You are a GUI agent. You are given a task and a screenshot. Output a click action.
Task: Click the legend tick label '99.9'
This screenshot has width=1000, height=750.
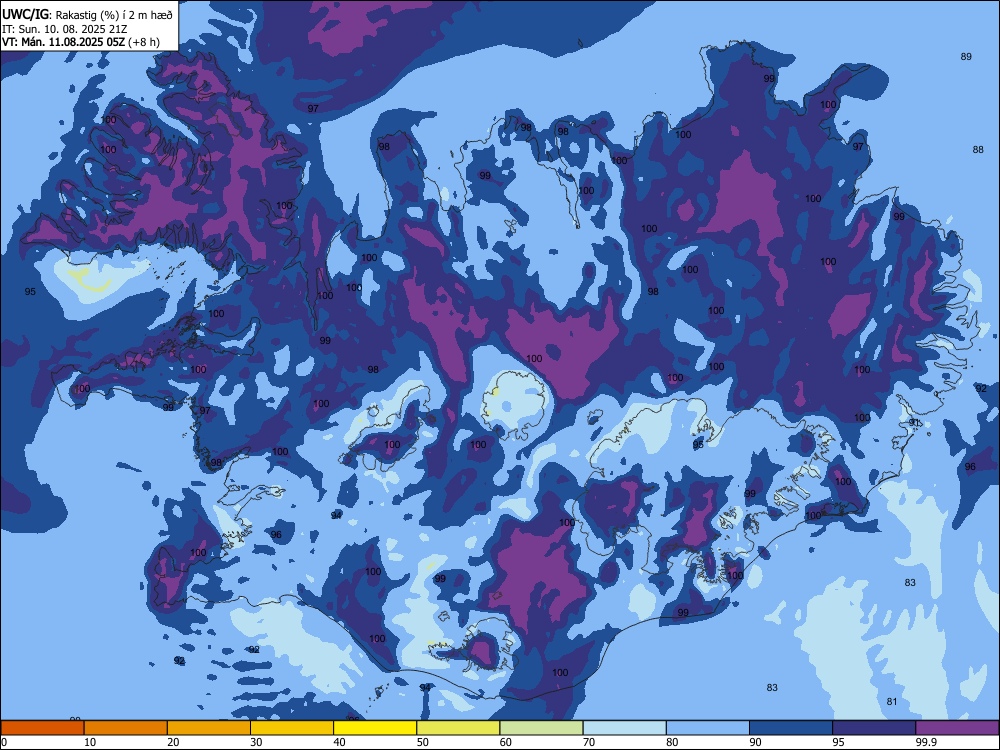(926, 742)
